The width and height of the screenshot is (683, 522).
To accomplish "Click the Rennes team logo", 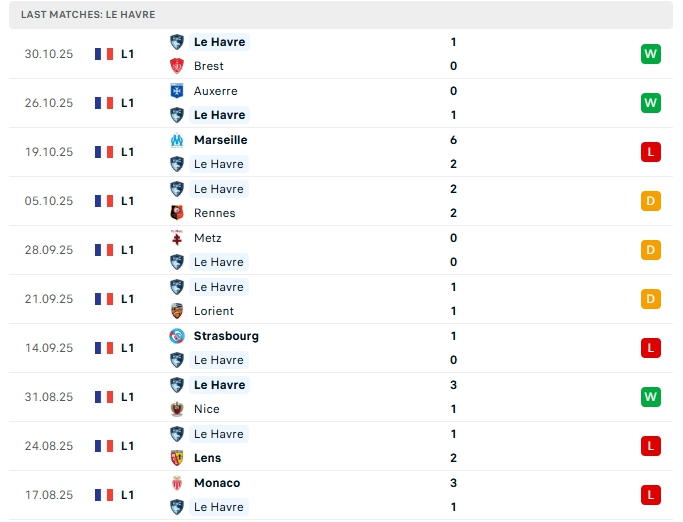I will (177, 213).
